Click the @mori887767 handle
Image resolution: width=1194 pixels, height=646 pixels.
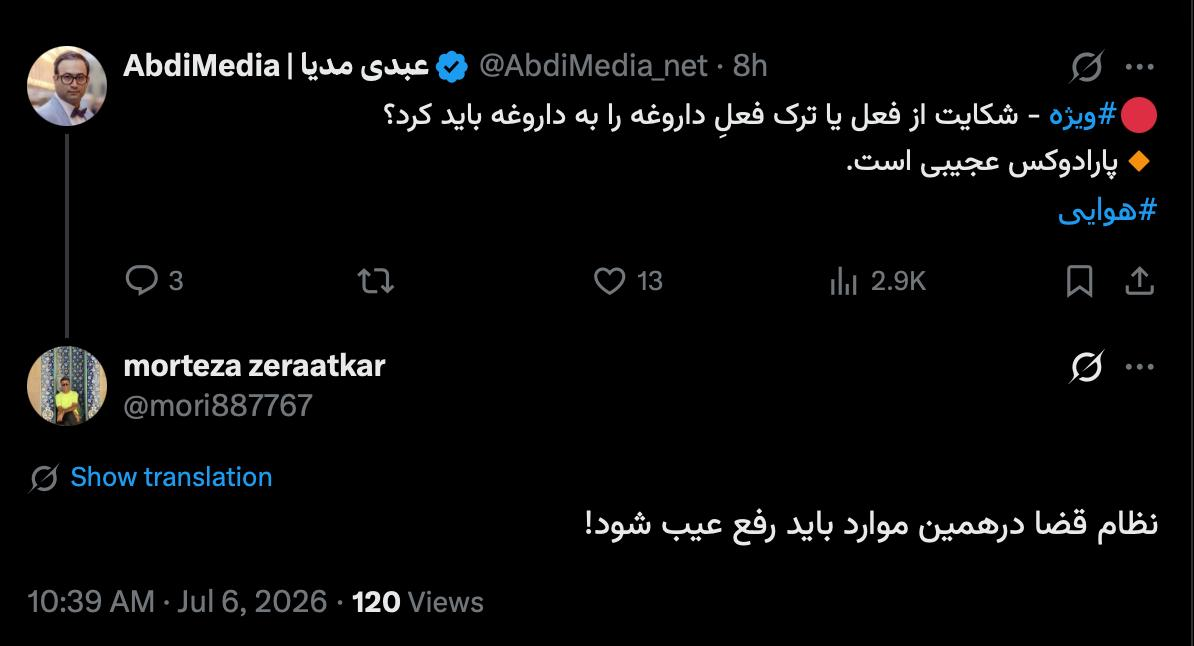pos(218,406)
